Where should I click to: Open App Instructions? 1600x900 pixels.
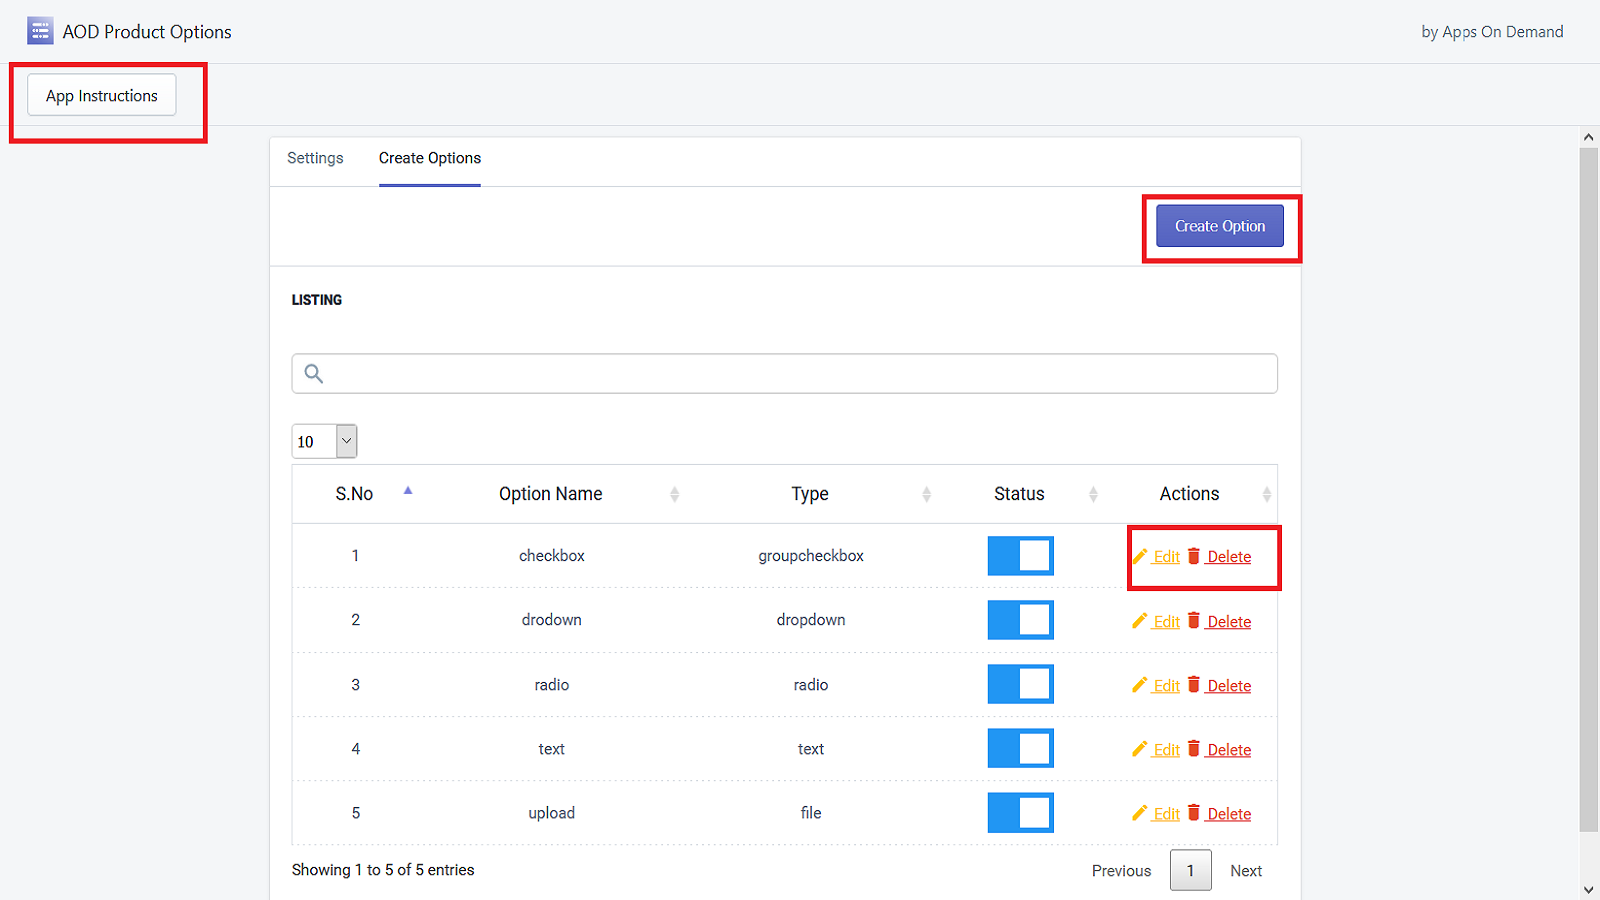(x=102, y=96)
